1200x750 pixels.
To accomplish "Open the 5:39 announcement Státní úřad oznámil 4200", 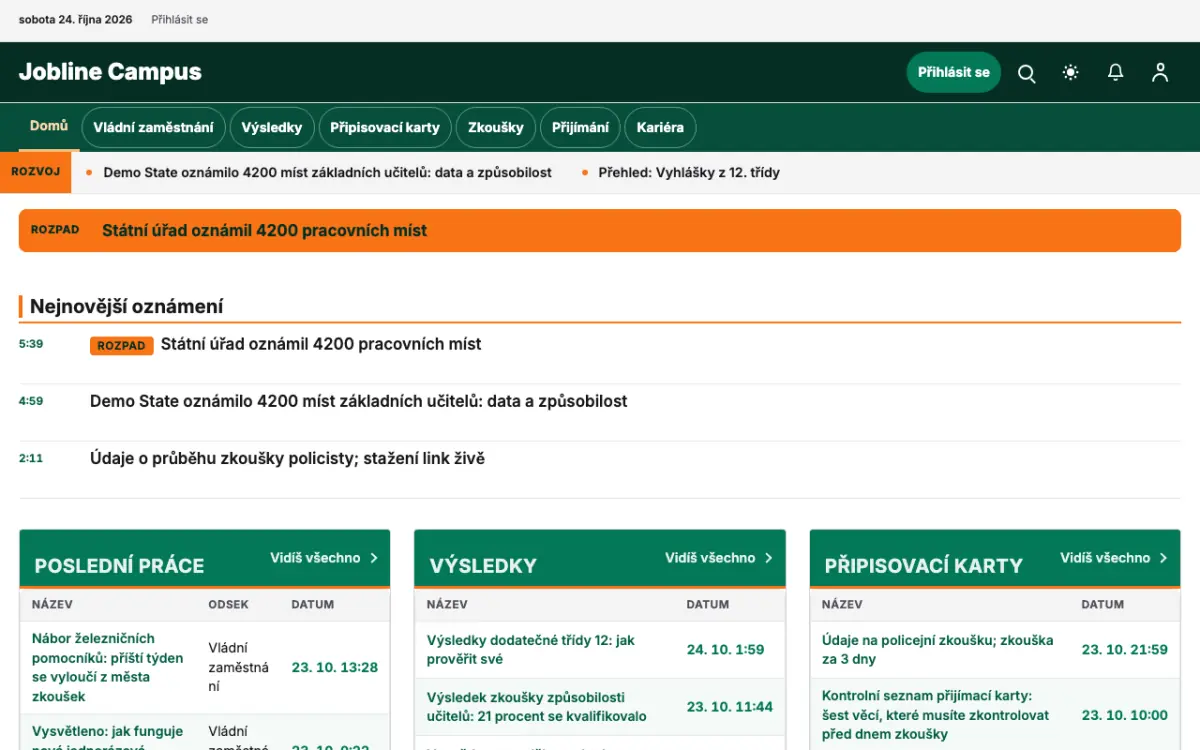I will pyautogui.click(x=321, y=345).
